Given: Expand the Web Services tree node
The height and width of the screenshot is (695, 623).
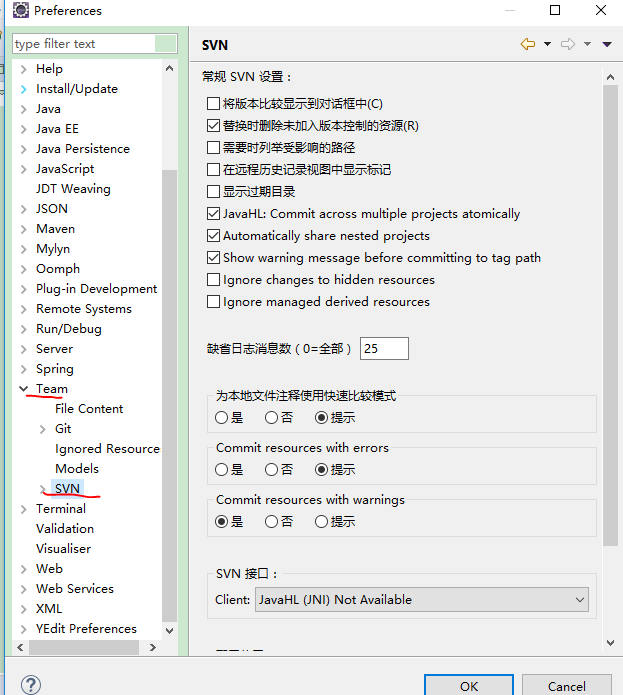Looking at the screenshot, I should pos(24,589).
